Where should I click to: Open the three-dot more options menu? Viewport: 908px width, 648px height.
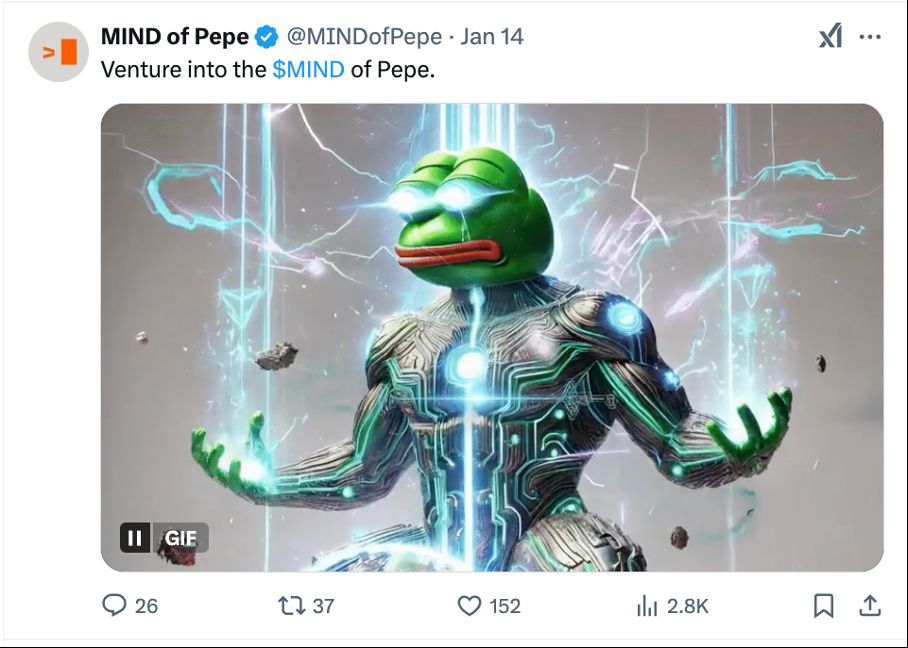point(871,37)
